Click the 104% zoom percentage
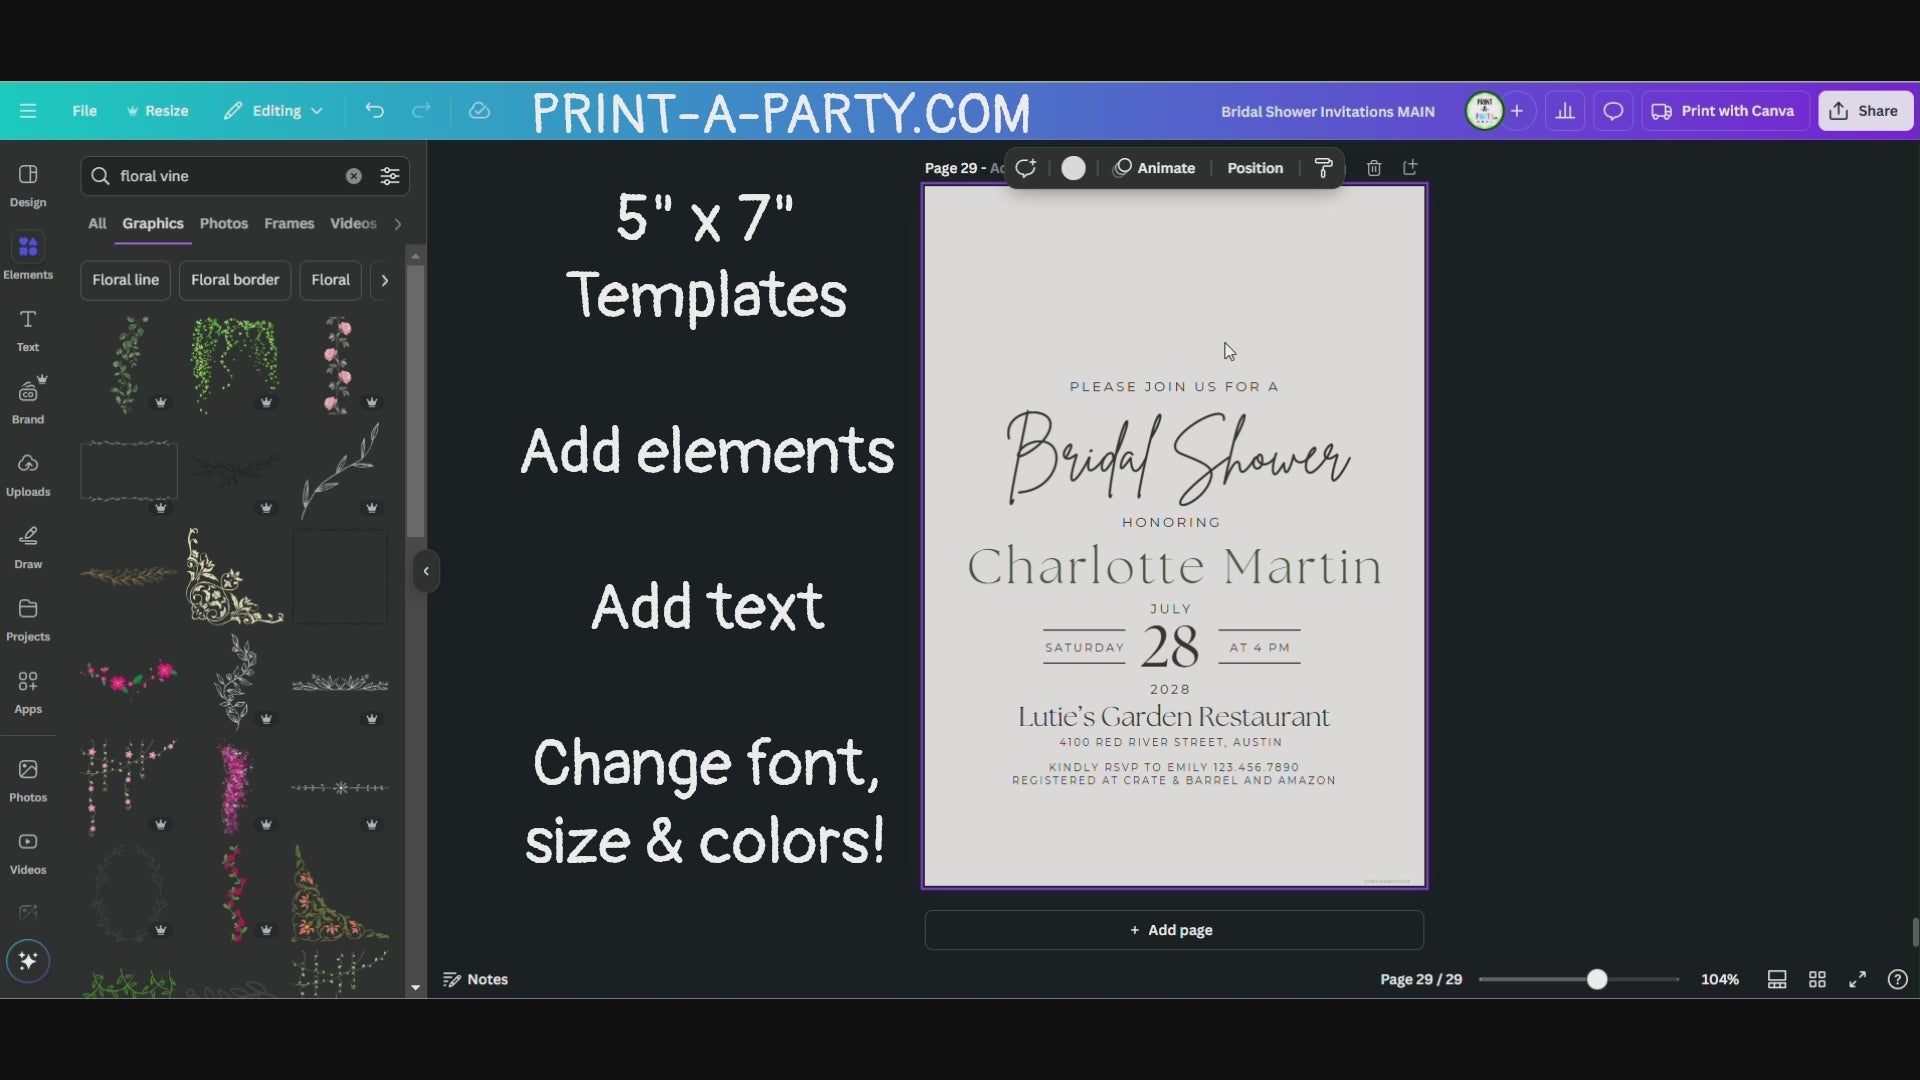Screen dimensions: 1920x1080 coord(1720,980)
